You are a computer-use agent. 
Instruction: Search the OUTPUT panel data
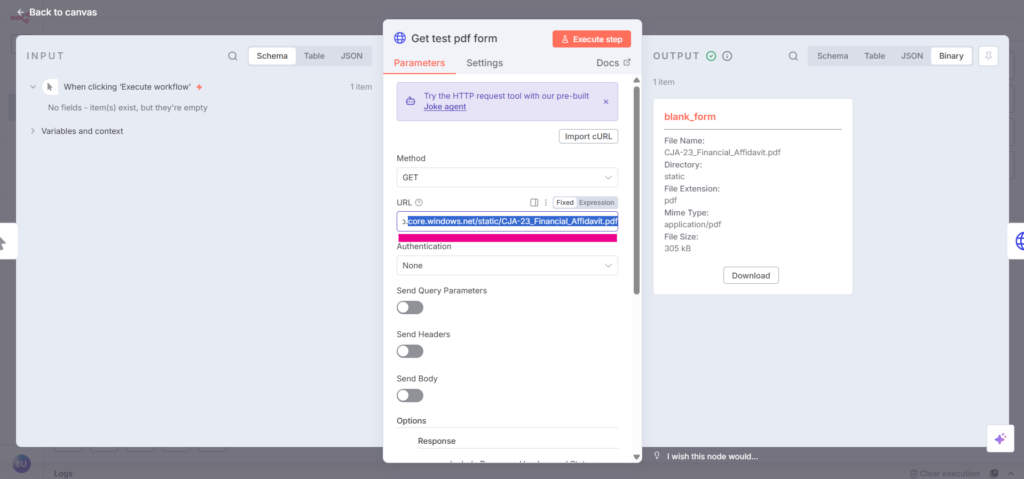point(793,56)
